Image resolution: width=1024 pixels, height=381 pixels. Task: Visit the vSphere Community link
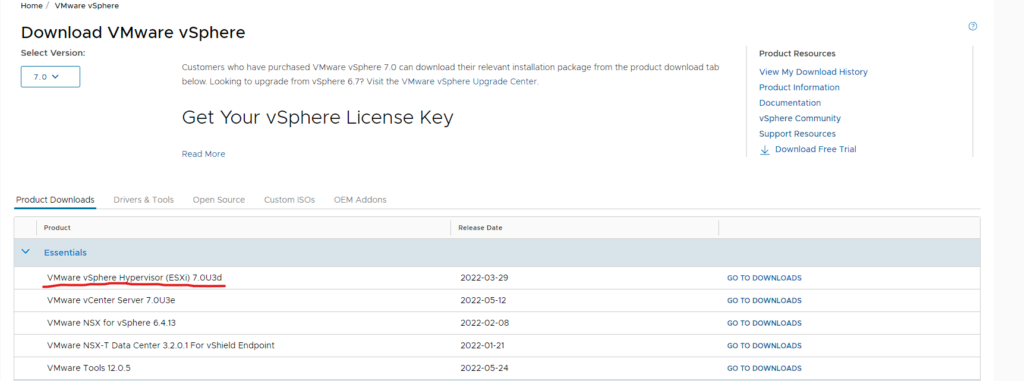click(x=800, y=118)
